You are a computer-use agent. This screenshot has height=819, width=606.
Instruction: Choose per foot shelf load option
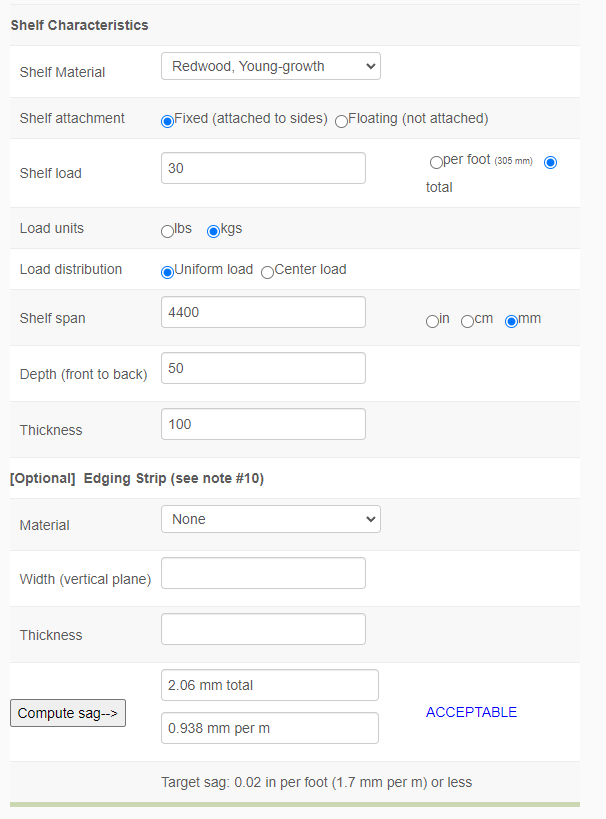[436, 162]
